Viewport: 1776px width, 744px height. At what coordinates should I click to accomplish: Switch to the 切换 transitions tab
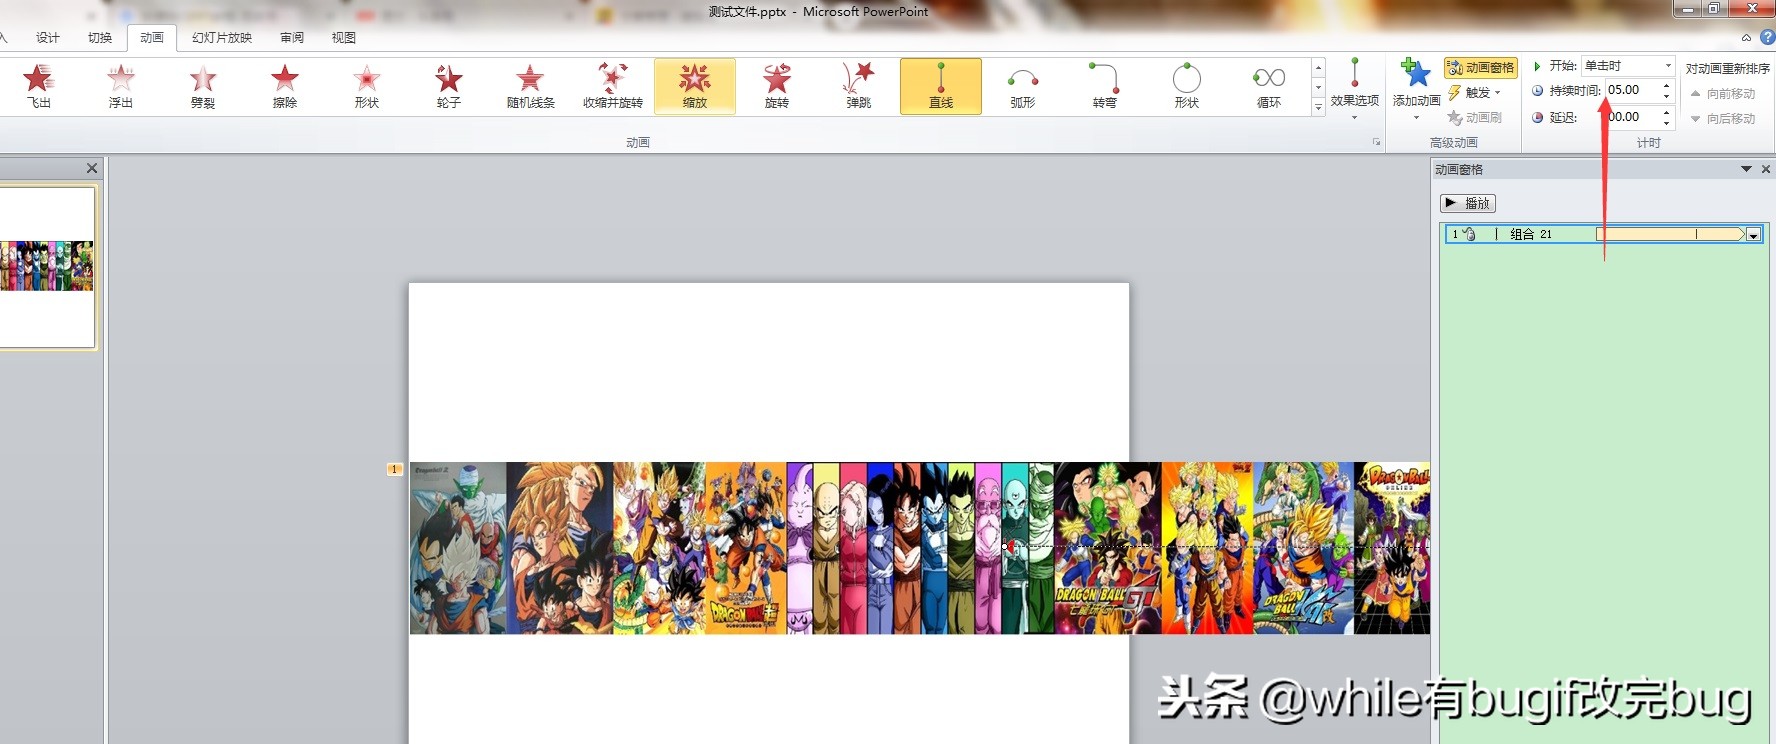(100, 38)
